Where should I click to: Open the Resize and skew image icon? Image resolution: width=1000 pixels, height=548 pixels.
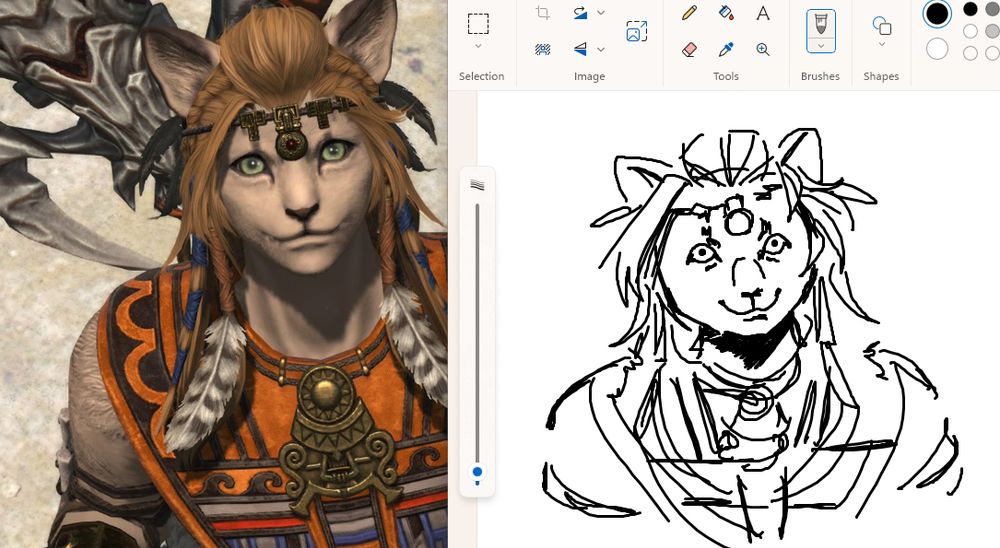[636, 31]
